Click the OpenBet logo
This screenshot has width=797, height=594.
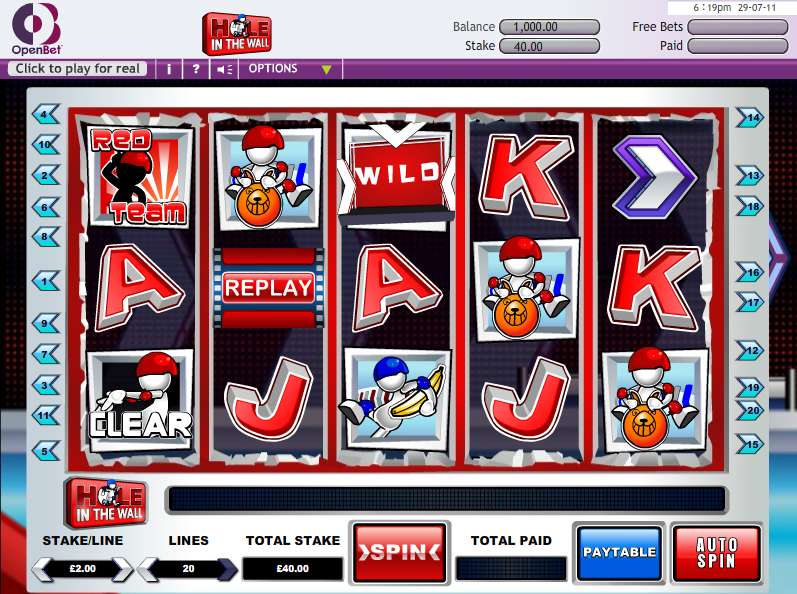(x=36, y=29)
